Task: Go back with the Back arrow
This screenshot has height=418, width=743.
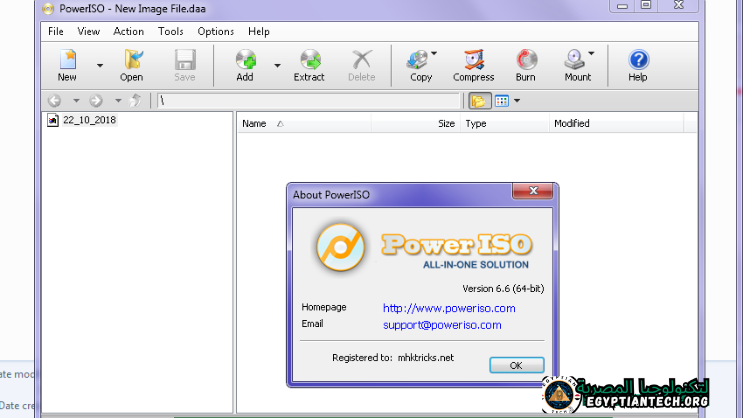Action: tap(54, 100)
